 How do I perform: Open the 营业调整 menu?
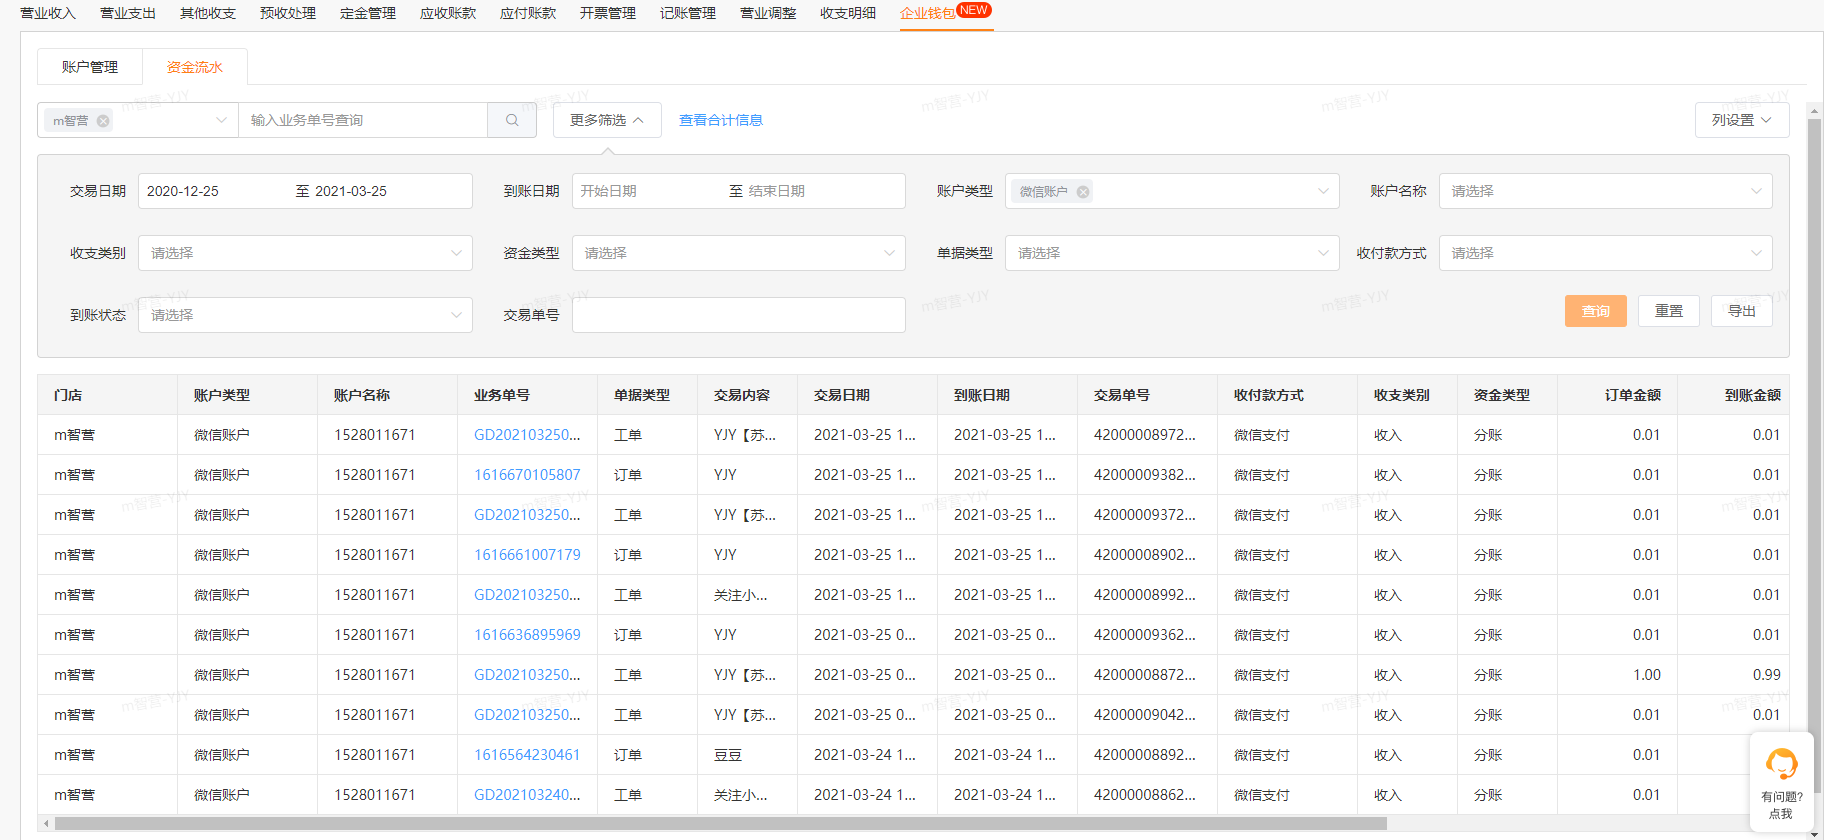pyautogui.click(x=768, y=13)
